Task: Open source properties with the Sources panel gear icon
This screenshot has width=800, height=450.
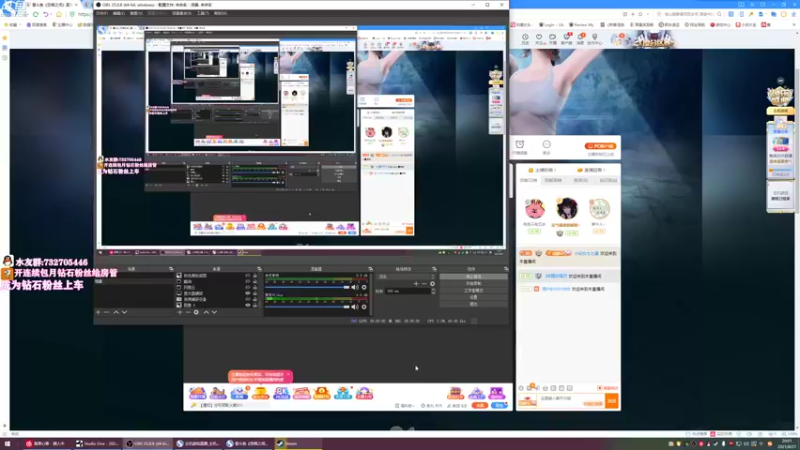Action: coord(196,312)
